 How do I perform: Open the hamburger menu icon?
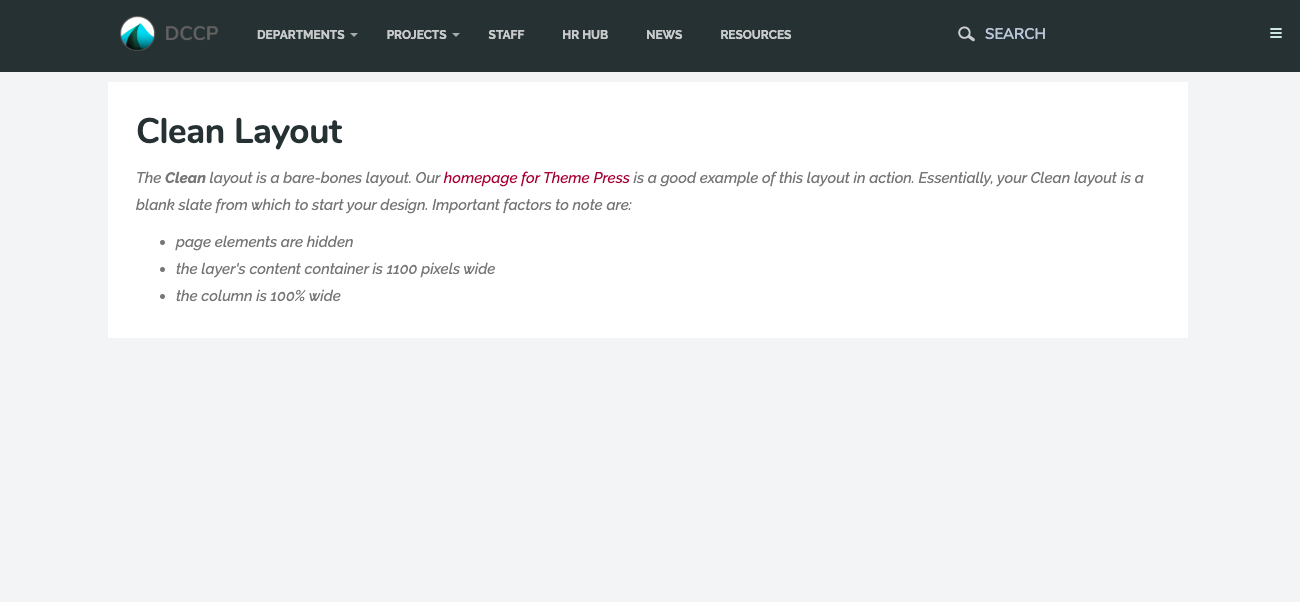click(1276, 33)
